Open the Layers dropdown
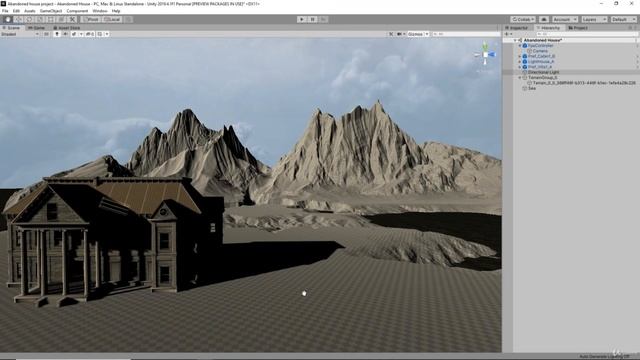Image resolution: width=640 pixels, height=360 pixels. pos(594,19)
